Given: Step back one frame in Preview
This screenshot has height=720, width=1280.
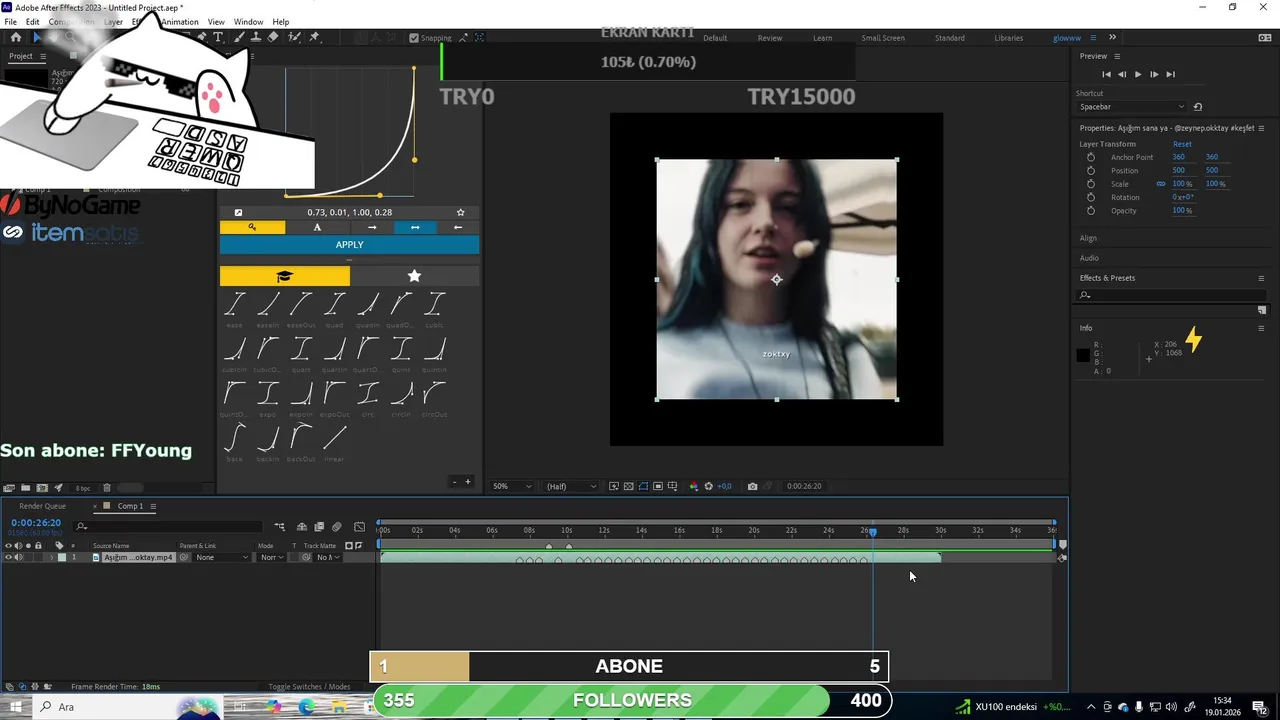Looking at the screenshot, I should pos(1122,74).
